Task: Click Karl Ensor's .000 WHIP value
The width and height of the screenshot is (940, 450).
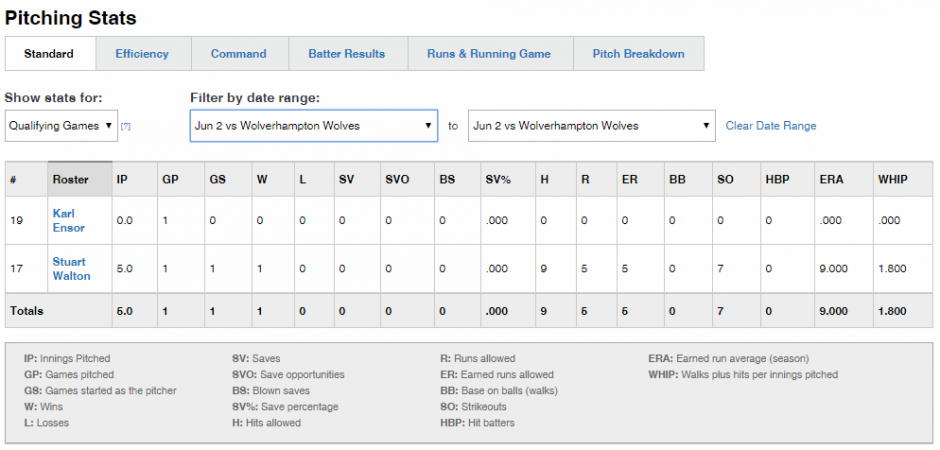Action: pos(889,221)
